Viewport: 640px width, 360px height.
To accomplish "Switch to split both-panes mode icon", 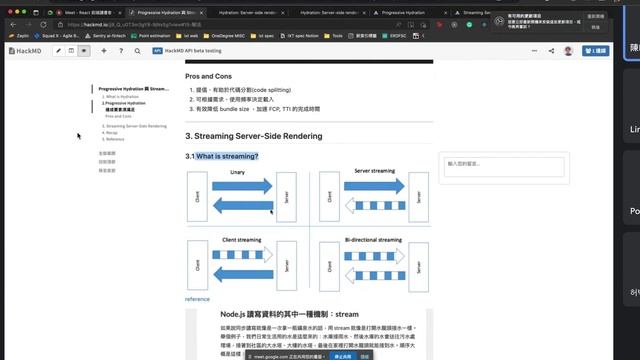I will 71,51.
